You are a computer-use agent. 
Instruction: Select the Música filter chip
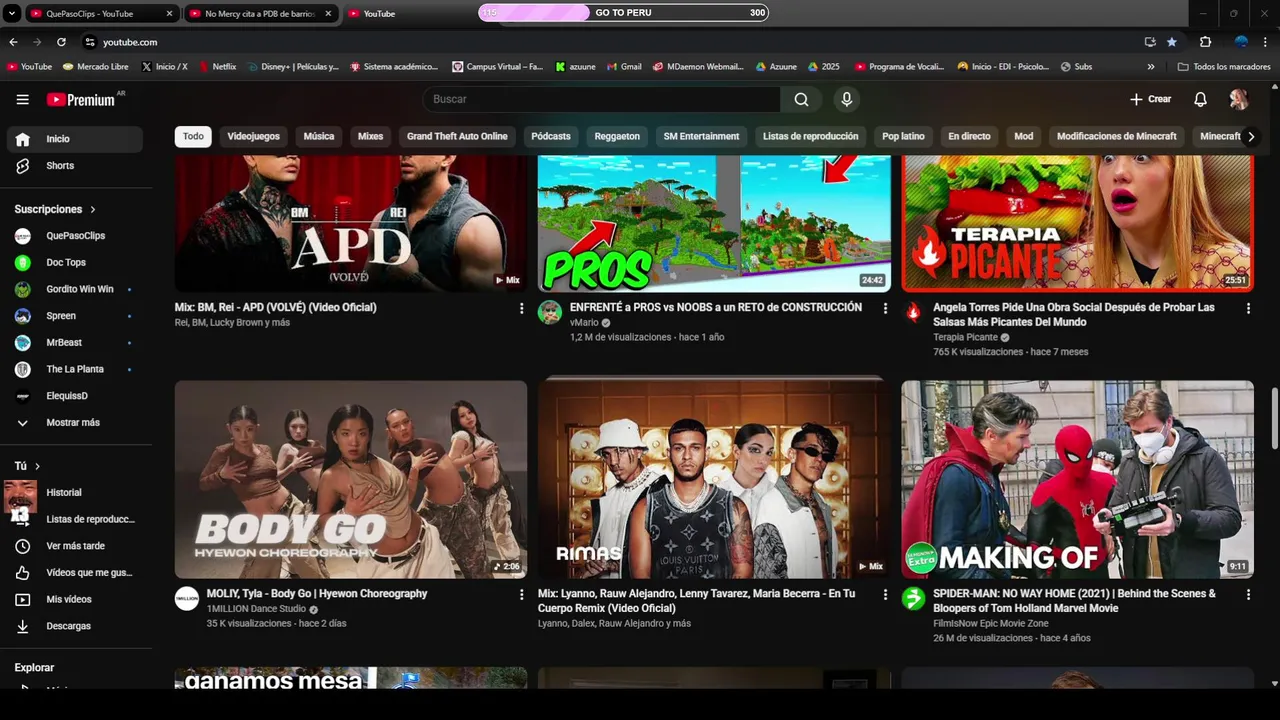pyautogui.click(x=319, y=136)
